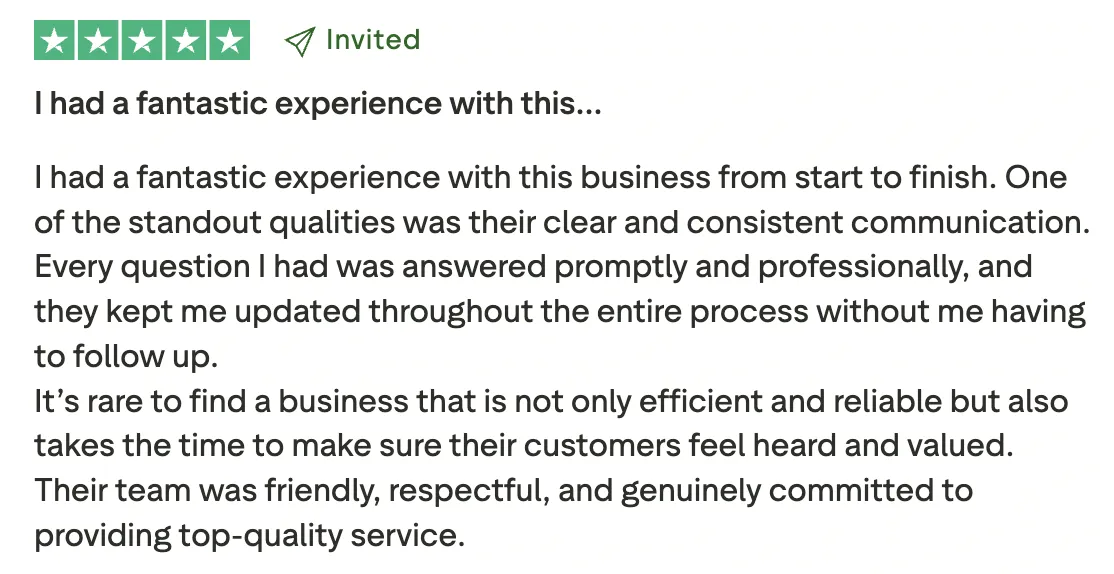Click the second green rating star
The height and width of the screenshot is (574, 1114).
(x=98, y=40)
